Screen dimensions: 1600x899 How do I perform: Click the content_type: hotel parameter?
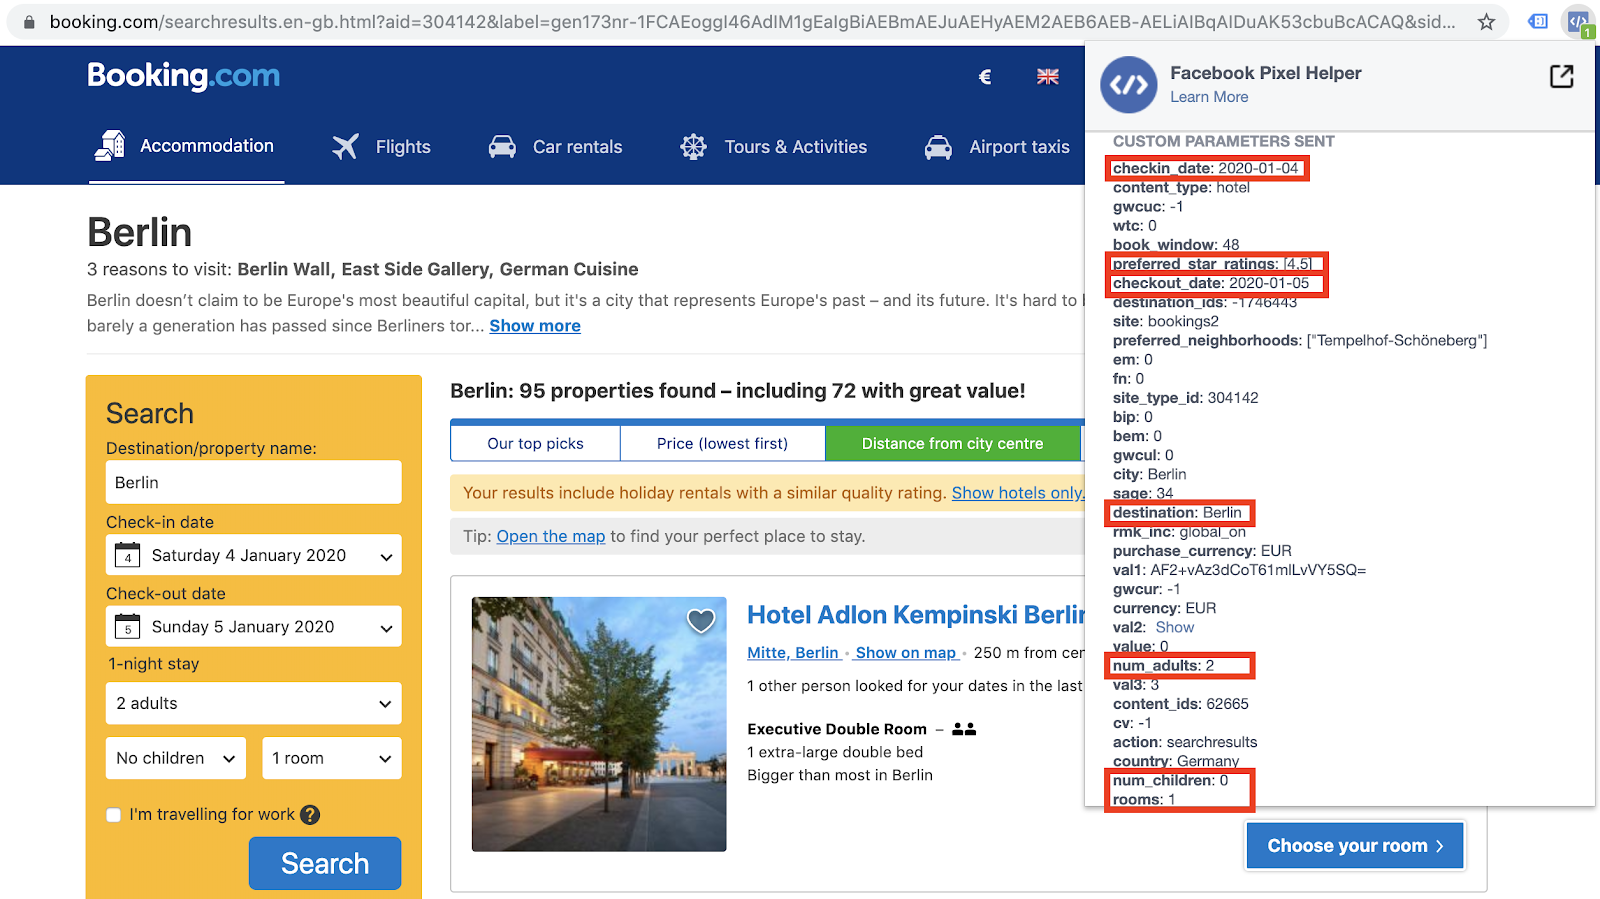point(1181,188)
